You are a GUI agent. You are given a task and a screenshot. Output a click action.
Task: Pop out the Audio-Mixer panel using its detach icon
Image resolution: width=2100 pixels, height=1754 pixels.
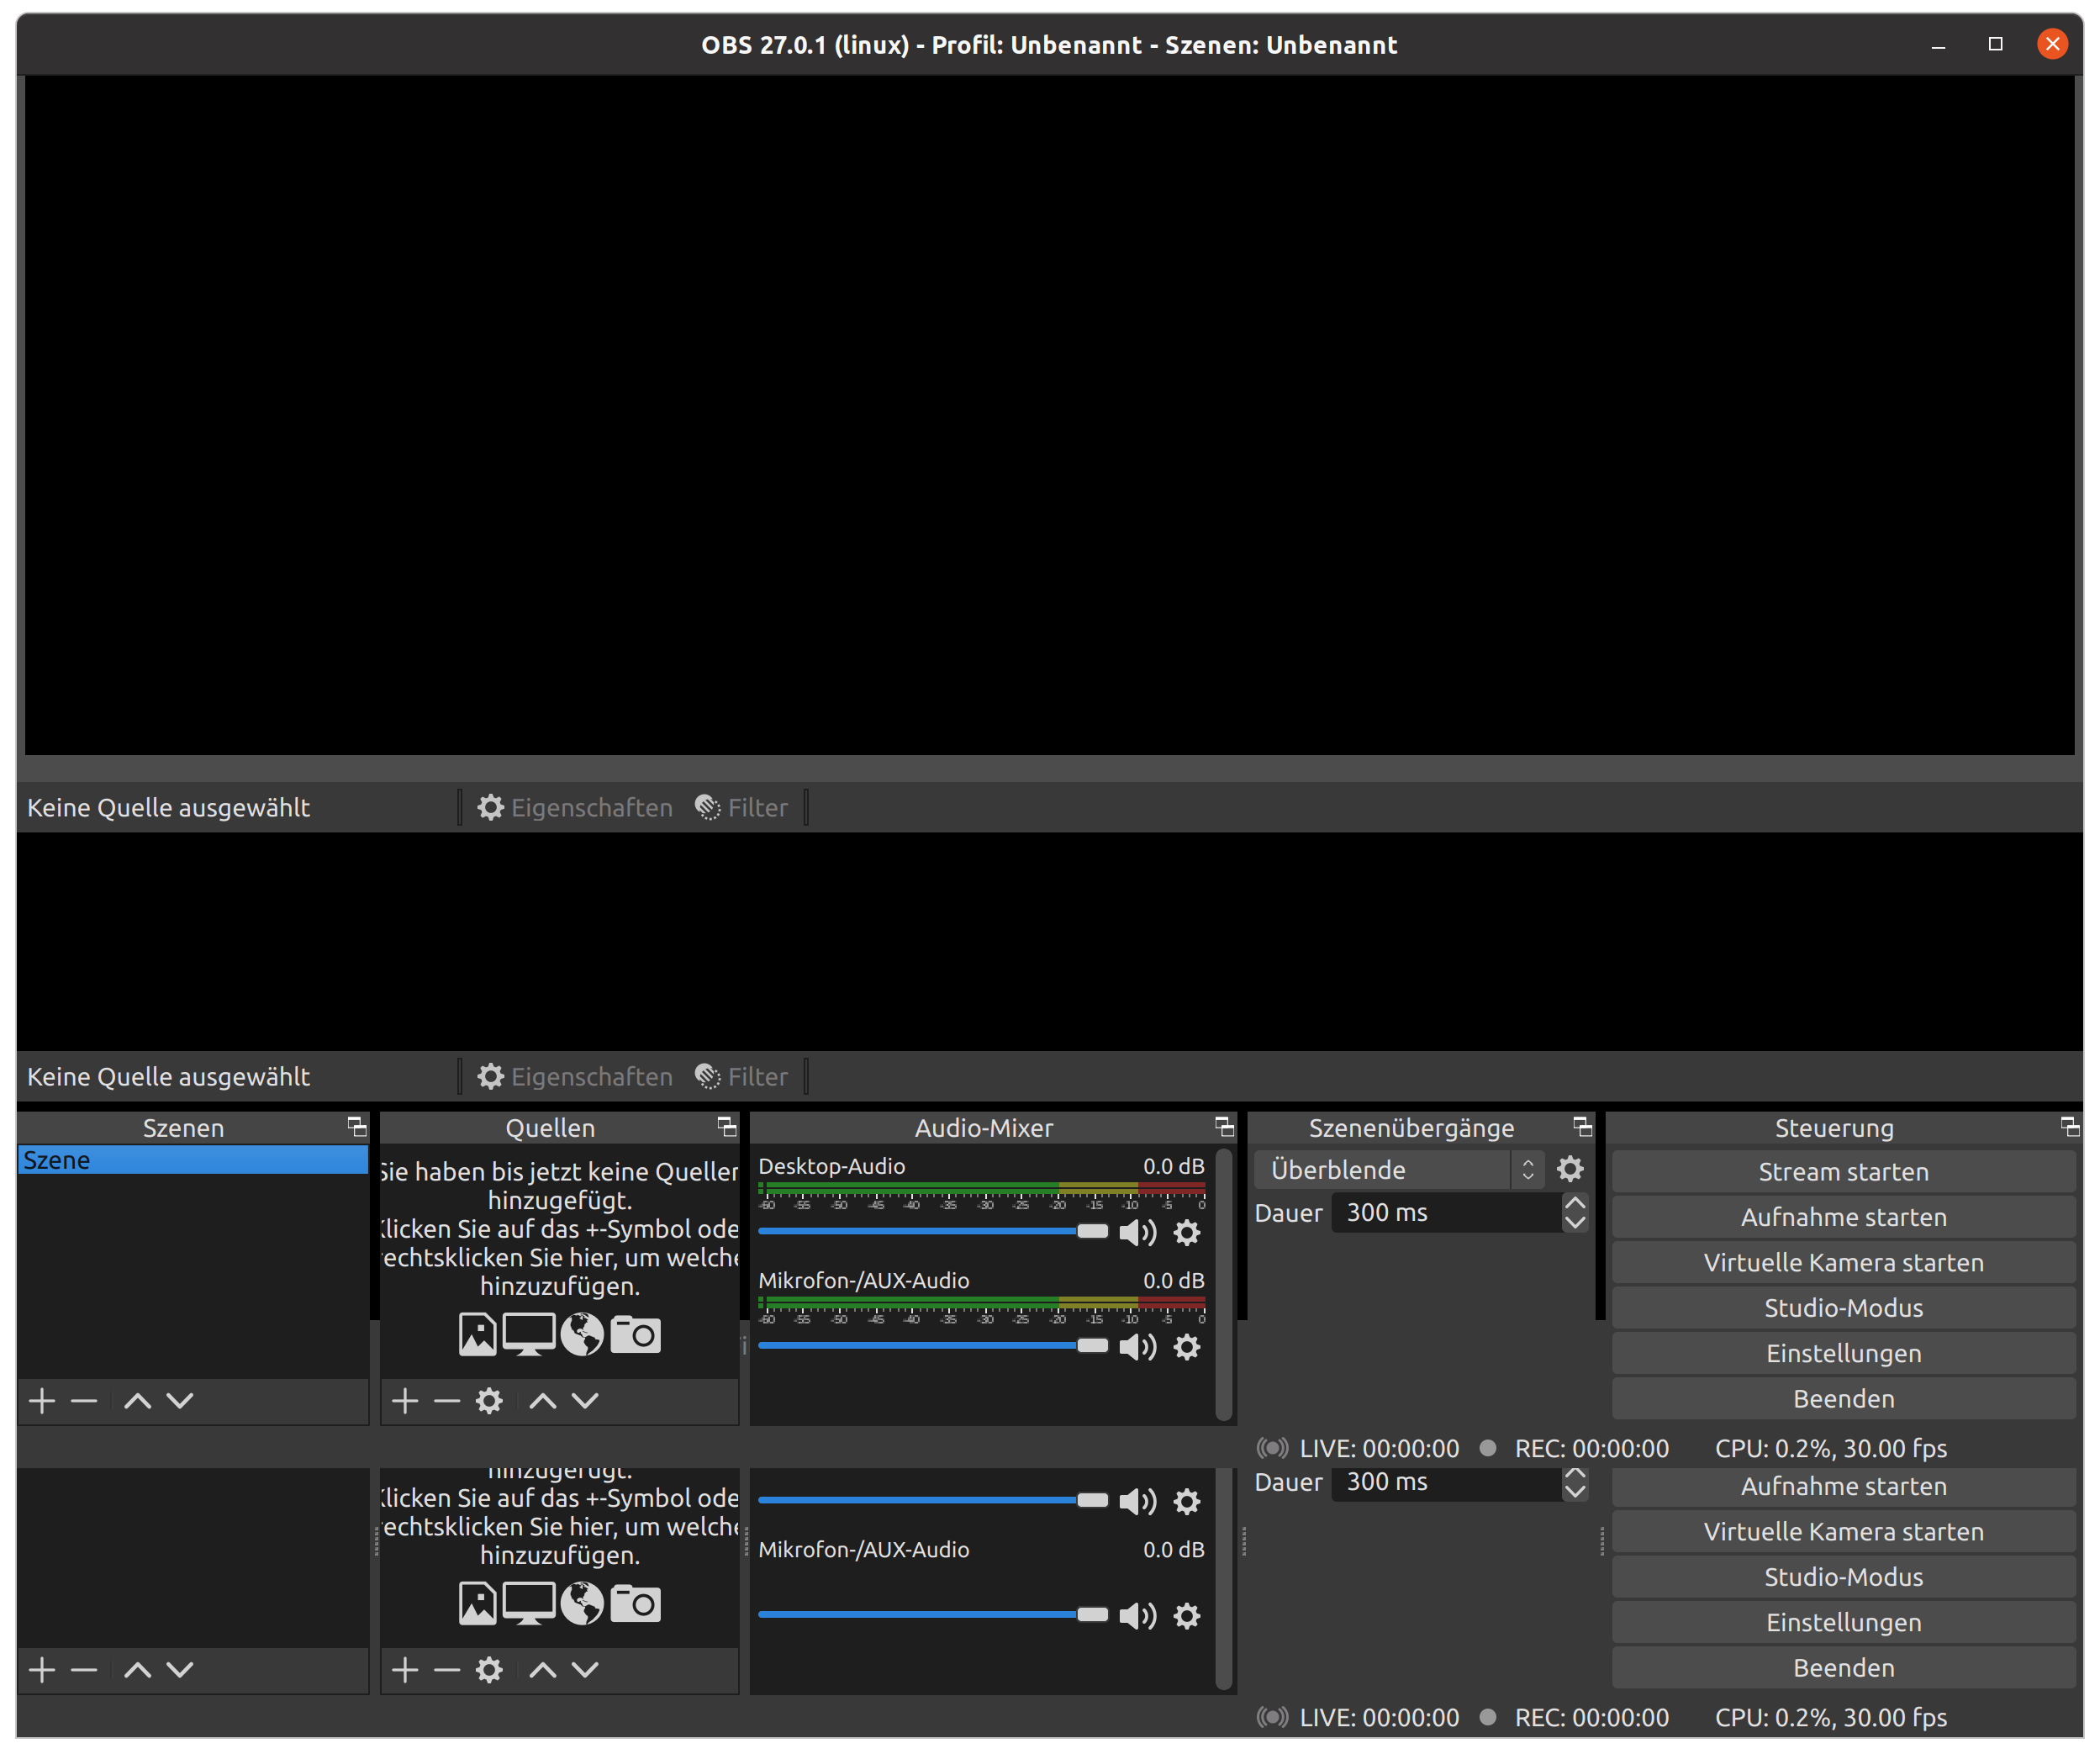click(1224, 1127)
